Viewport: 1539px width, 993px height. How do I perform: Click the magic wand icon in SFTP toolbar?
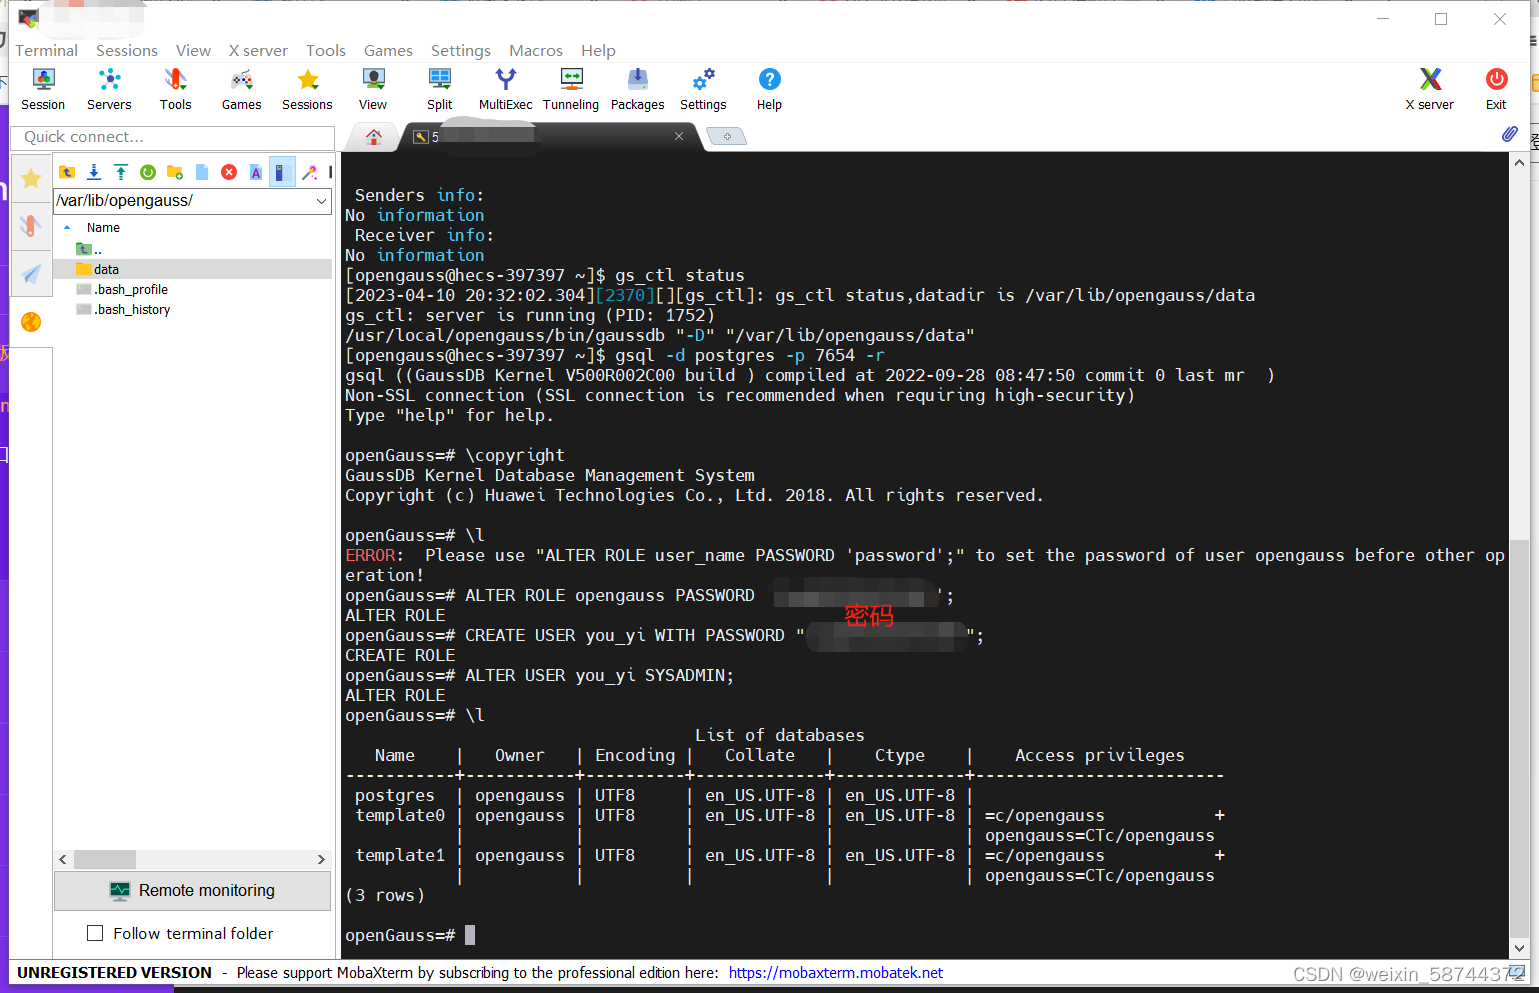click(x=310, y=172)
